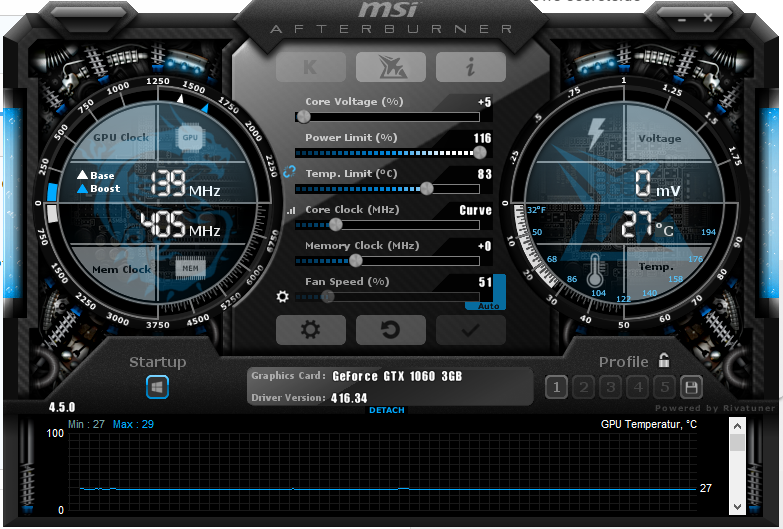783x529 pixels.
Task: Select profile slot 3
Action: click(611, 387)
